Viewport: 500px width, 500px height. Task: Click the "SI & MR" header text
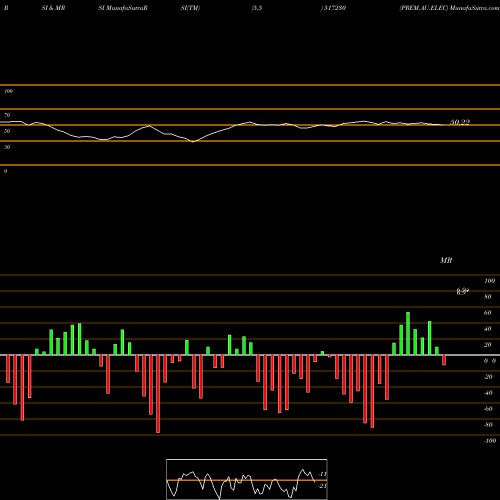(53, 8)
